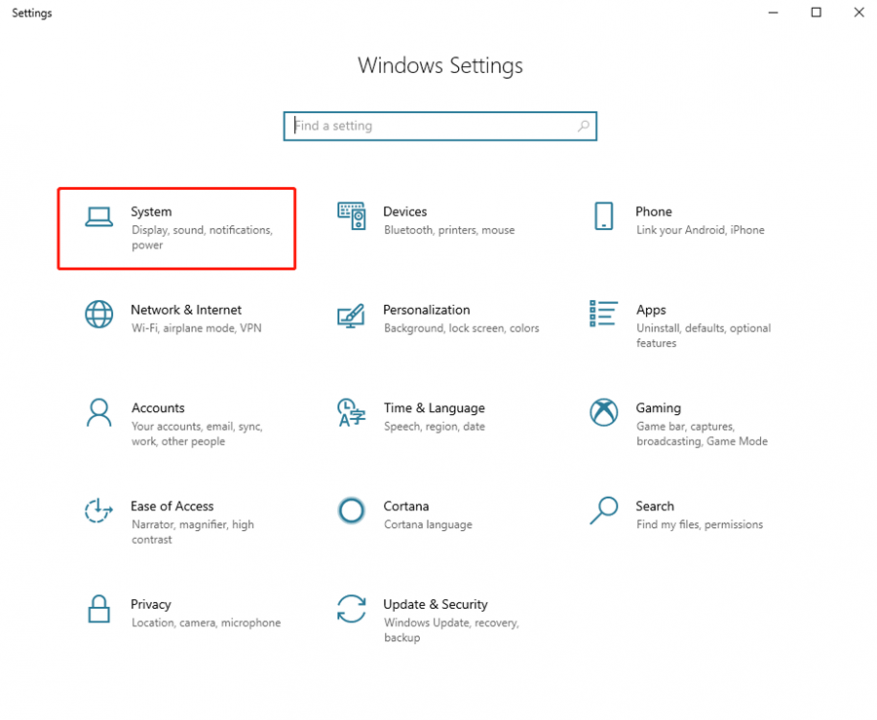This screenshot has width=877, height=720.
Task: Click 'Windows Update, recovery, backup' description
Action: pos(451,630)
